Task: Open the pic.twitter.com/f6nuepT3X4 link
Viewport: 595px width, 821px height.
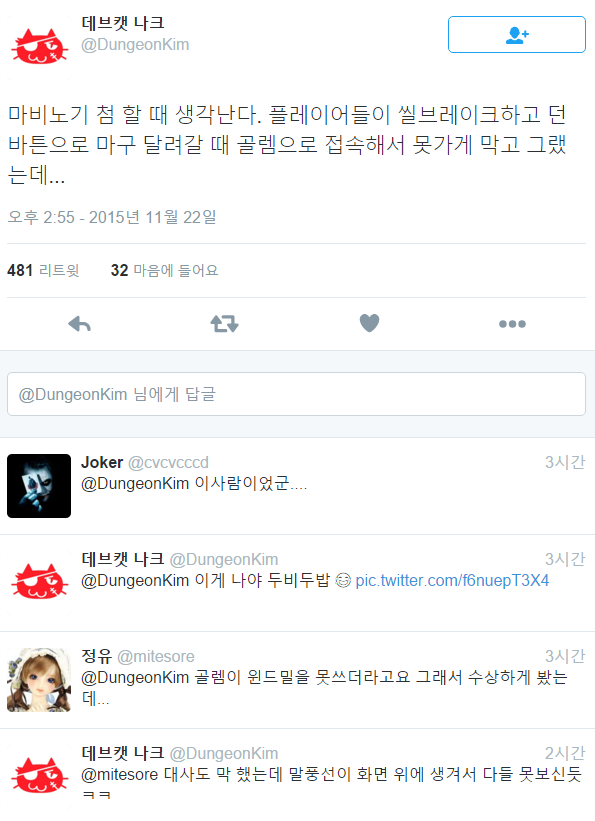Action: pyautogui.click(x=452, y=581)
